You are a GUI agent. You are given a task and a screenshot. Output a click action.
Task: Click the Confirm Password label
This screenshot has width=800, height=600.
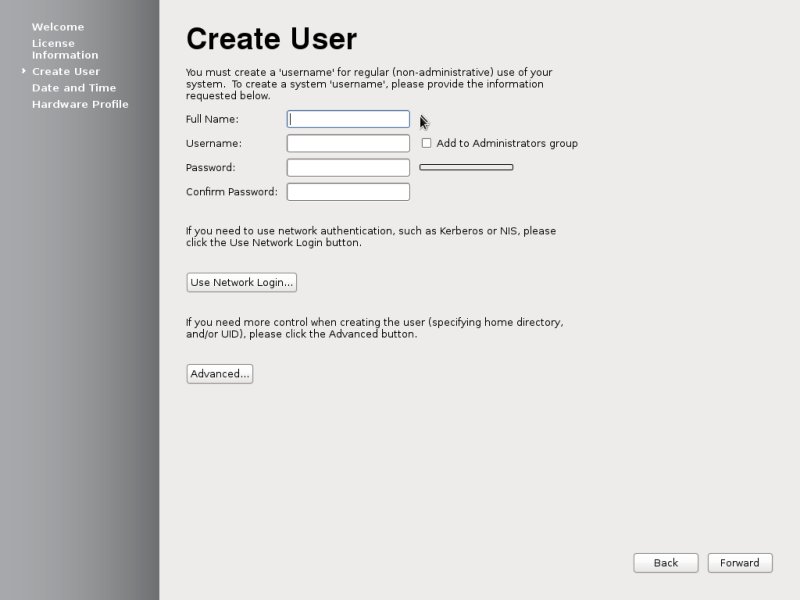232,192
